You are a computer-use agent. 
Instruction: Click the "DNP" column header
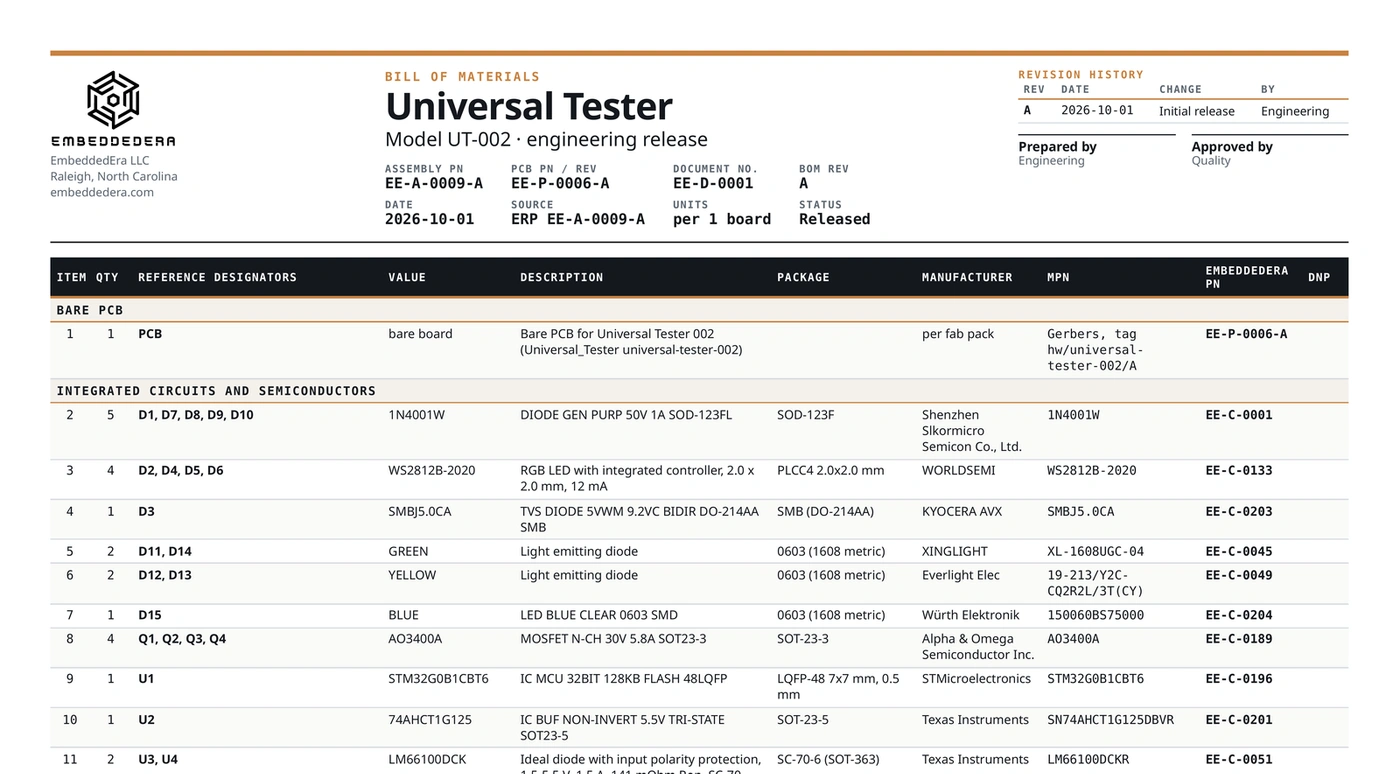[1319, 277]
